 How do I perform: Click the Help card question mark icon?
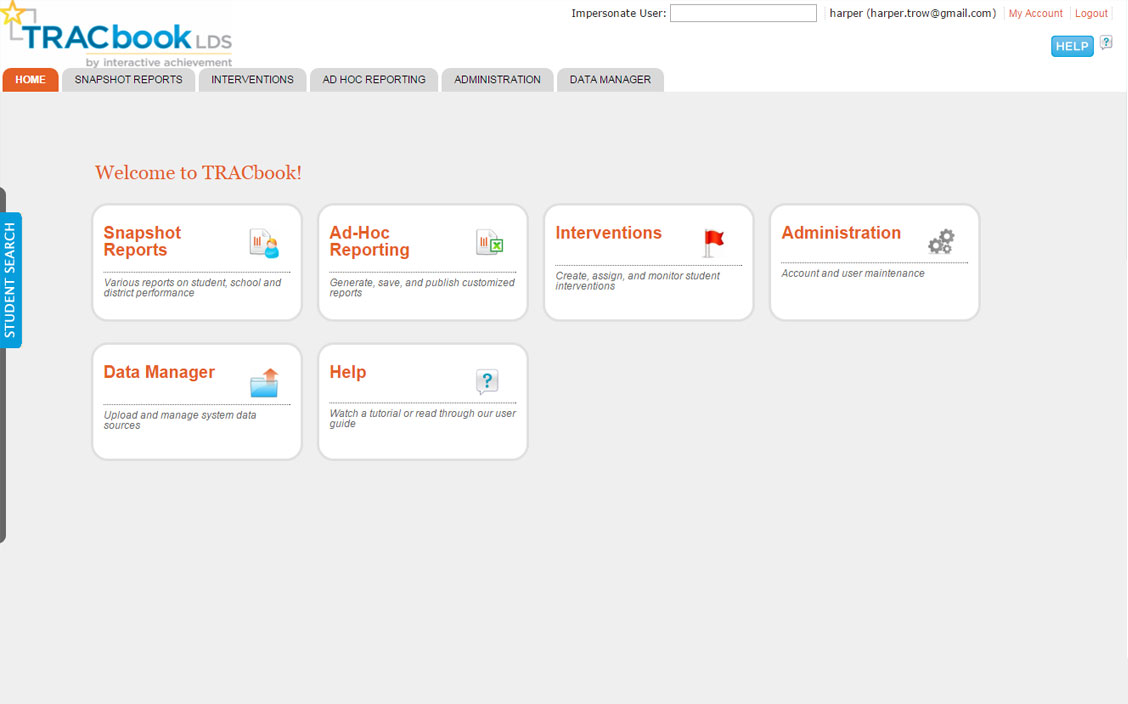coord(487,381)
